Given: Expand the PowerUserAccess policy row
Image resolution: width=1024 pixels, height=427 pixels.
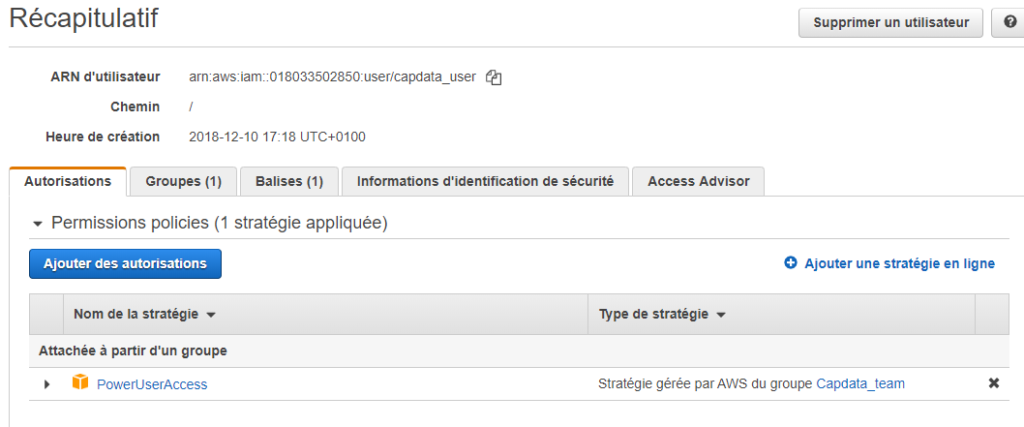Looking at the screenshot, I should click(46, 385).
